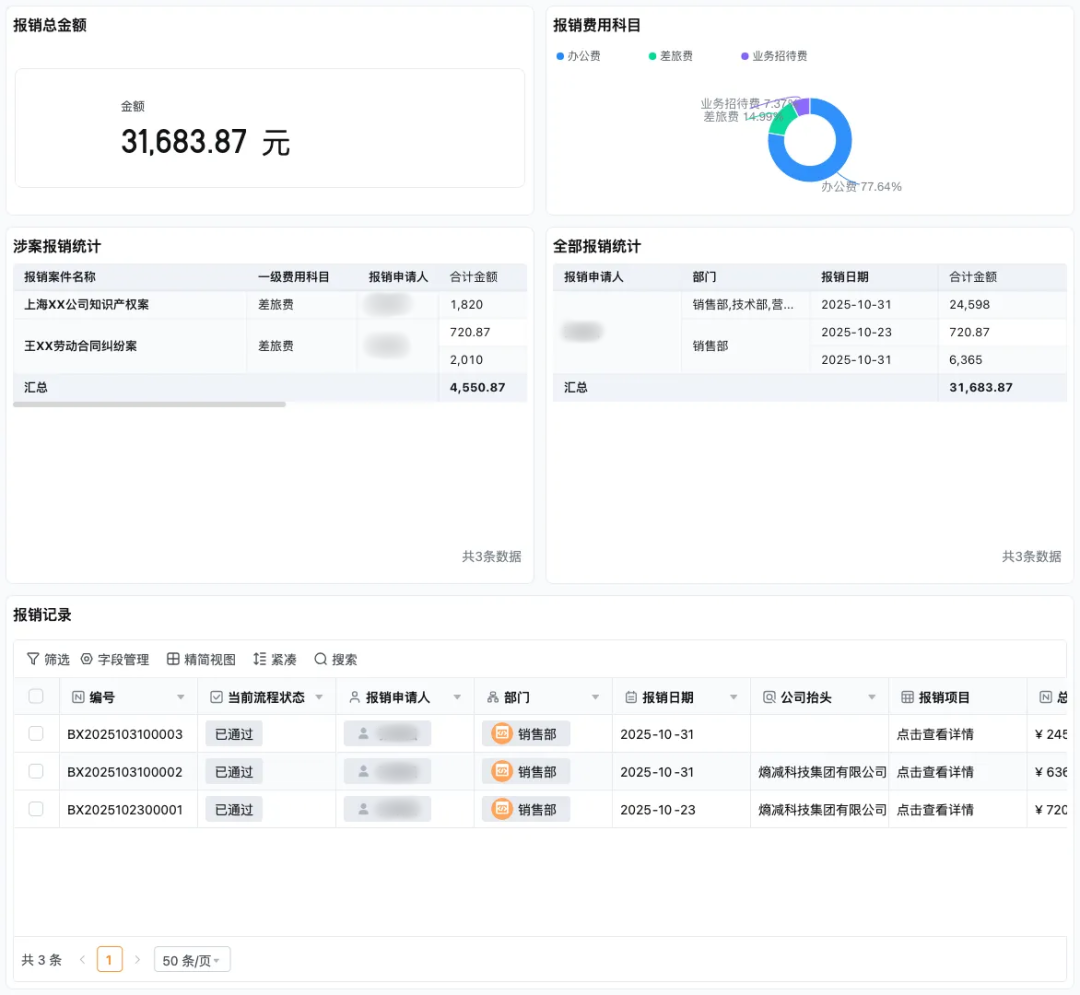This screenshot has height=995, width=1080.
Task: Click the calendar icon beside 报销日期 header
Action: 631,697
